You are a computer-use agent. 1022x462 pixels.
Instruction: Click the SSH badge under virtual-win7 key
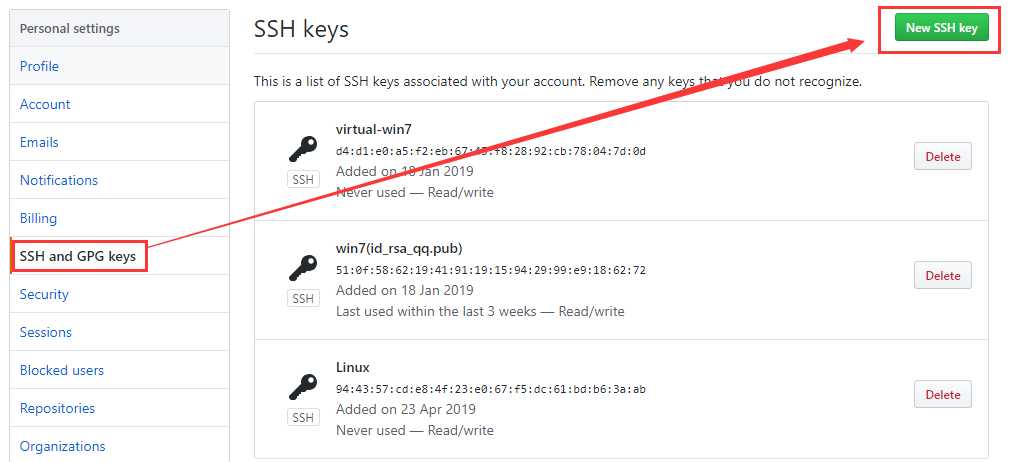tap(303, 180)
